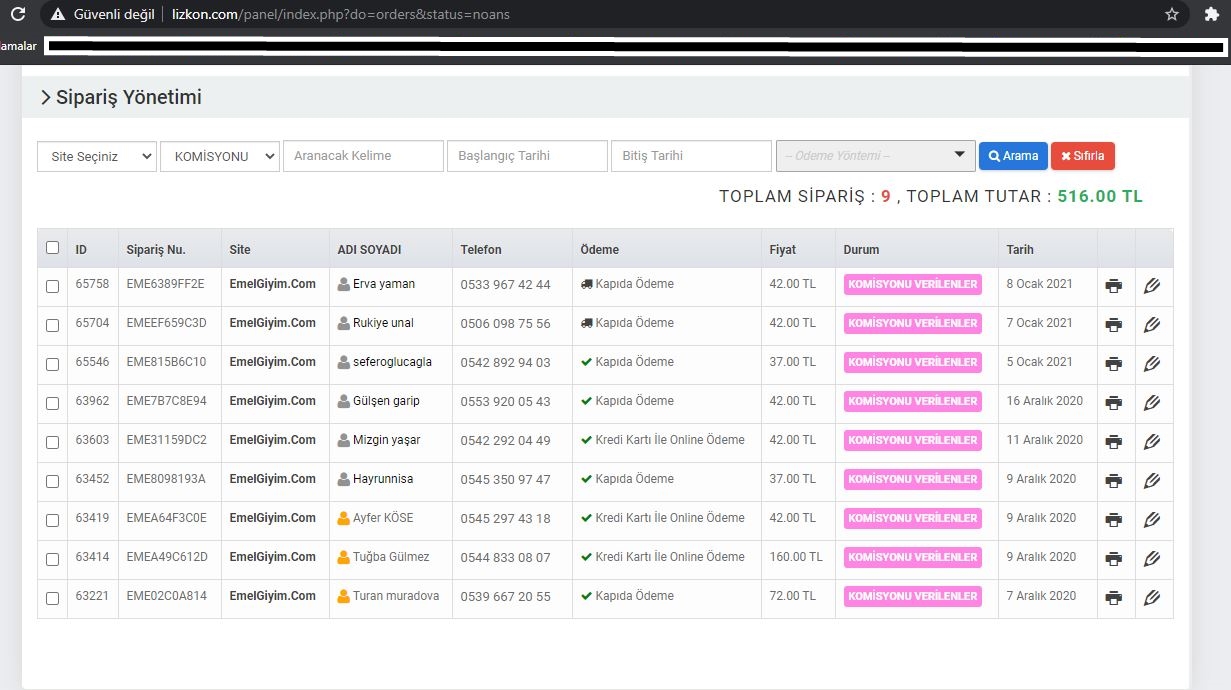Click the Tarih column header
Image resolution: width=1231 pixels, height=690 pixels.
point(1020,249)
